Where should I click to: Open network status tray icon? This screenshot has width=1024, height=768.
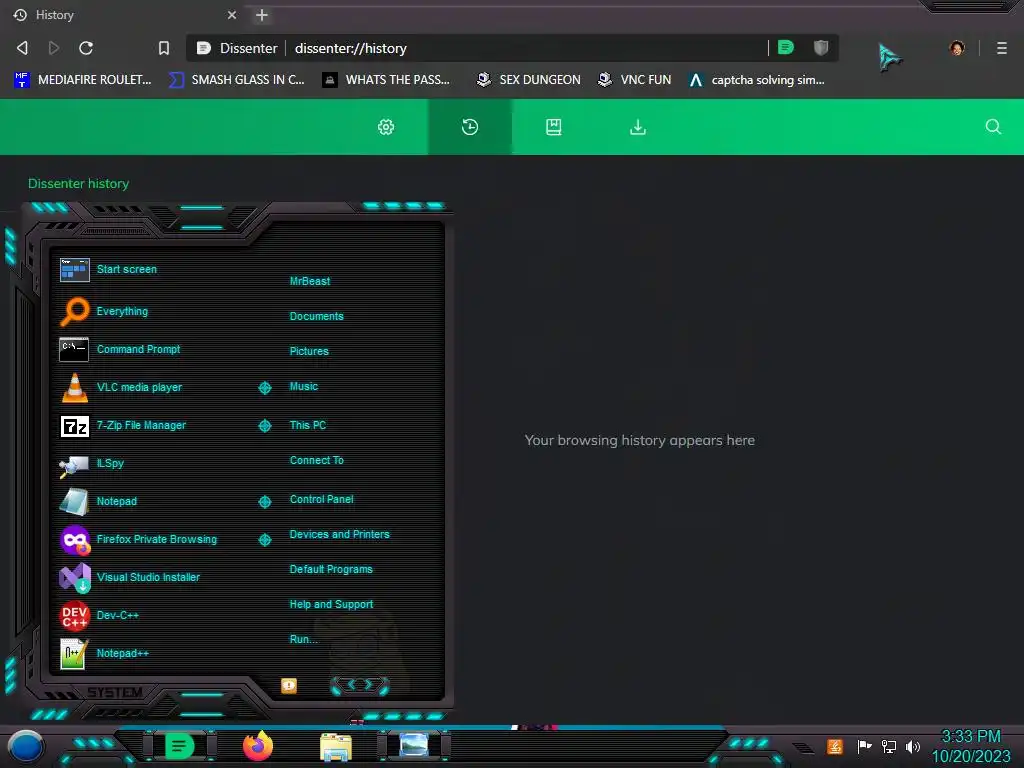889,746
